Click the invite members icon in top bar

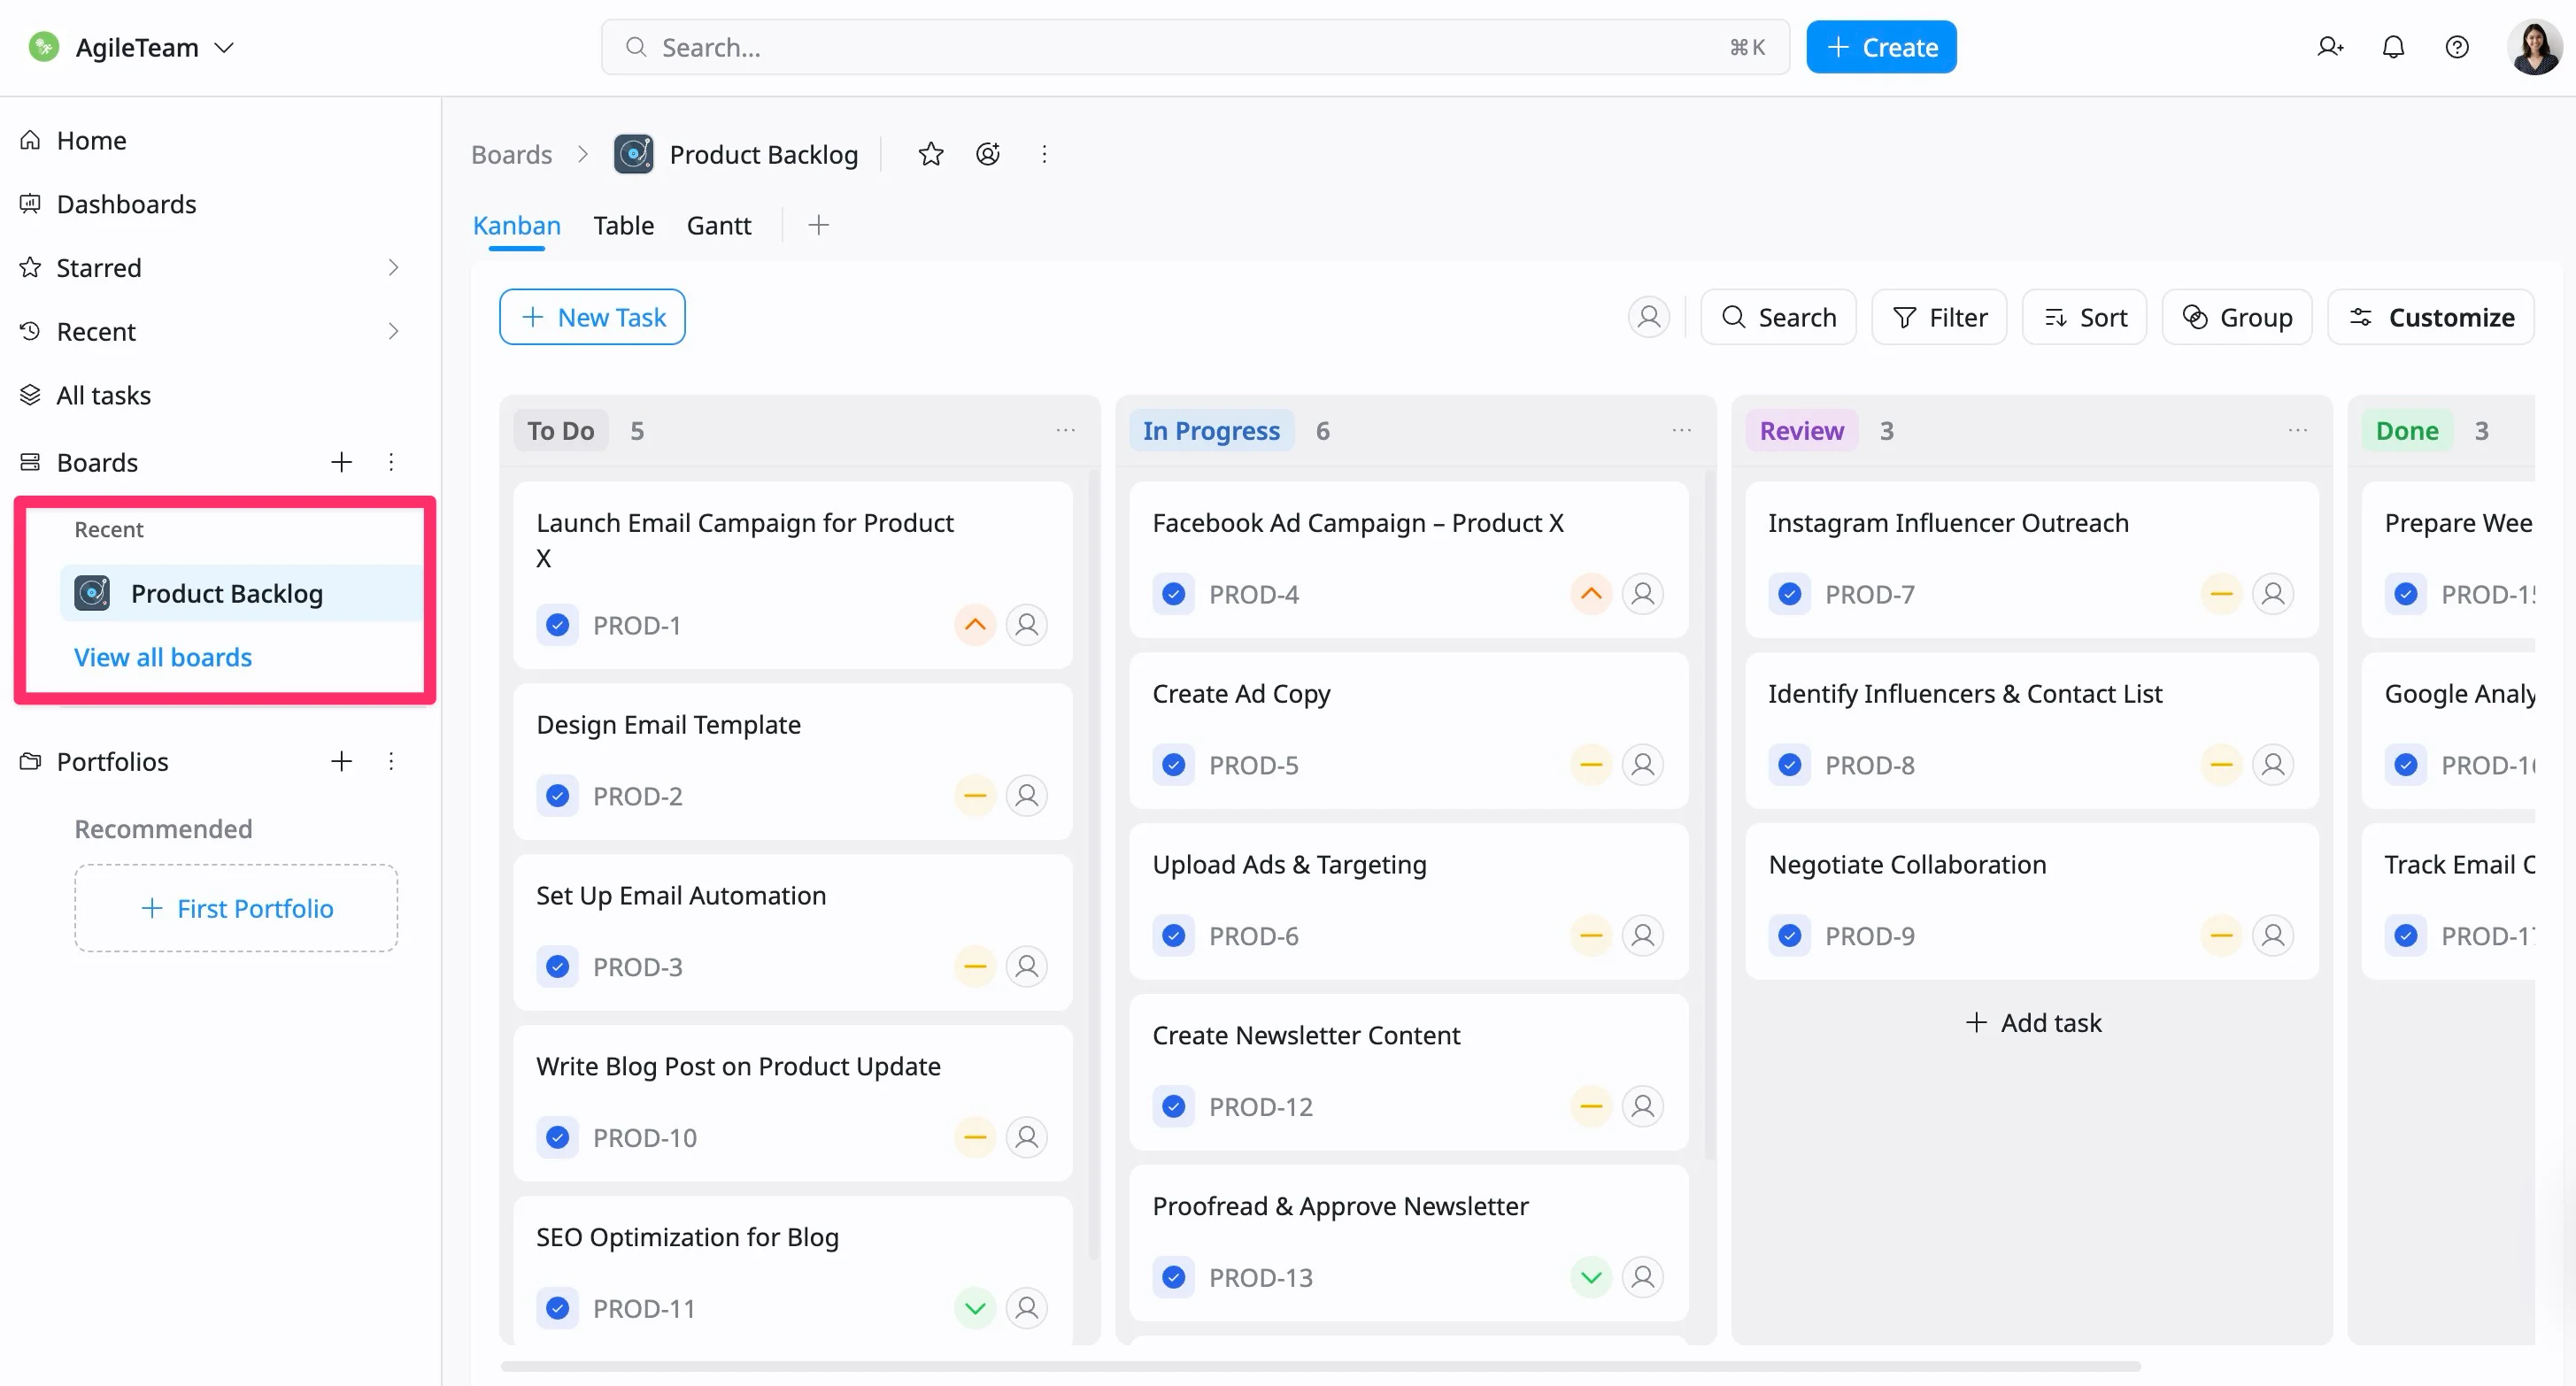(2329, 47)
